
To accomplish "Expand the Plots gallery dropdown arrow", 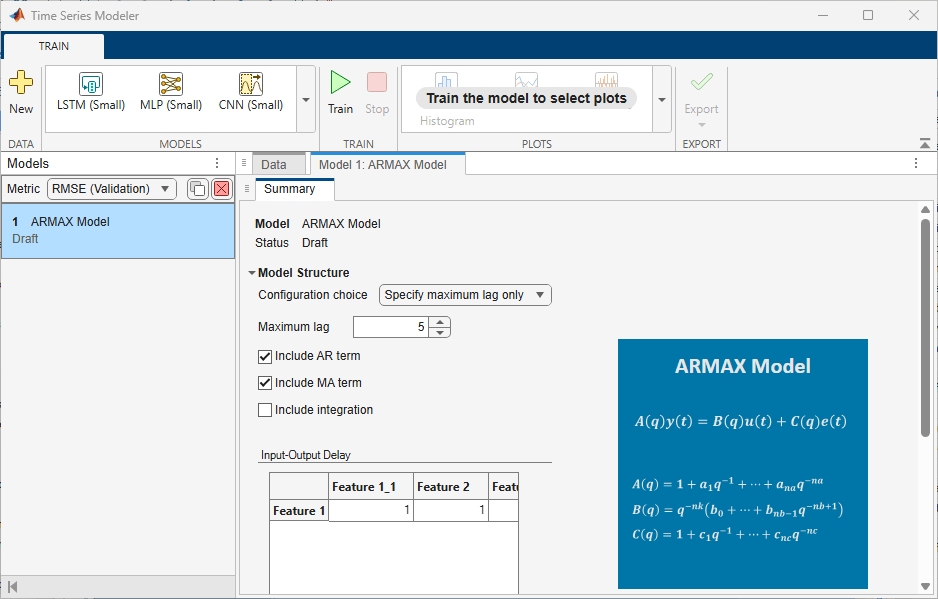I will 662,99.
